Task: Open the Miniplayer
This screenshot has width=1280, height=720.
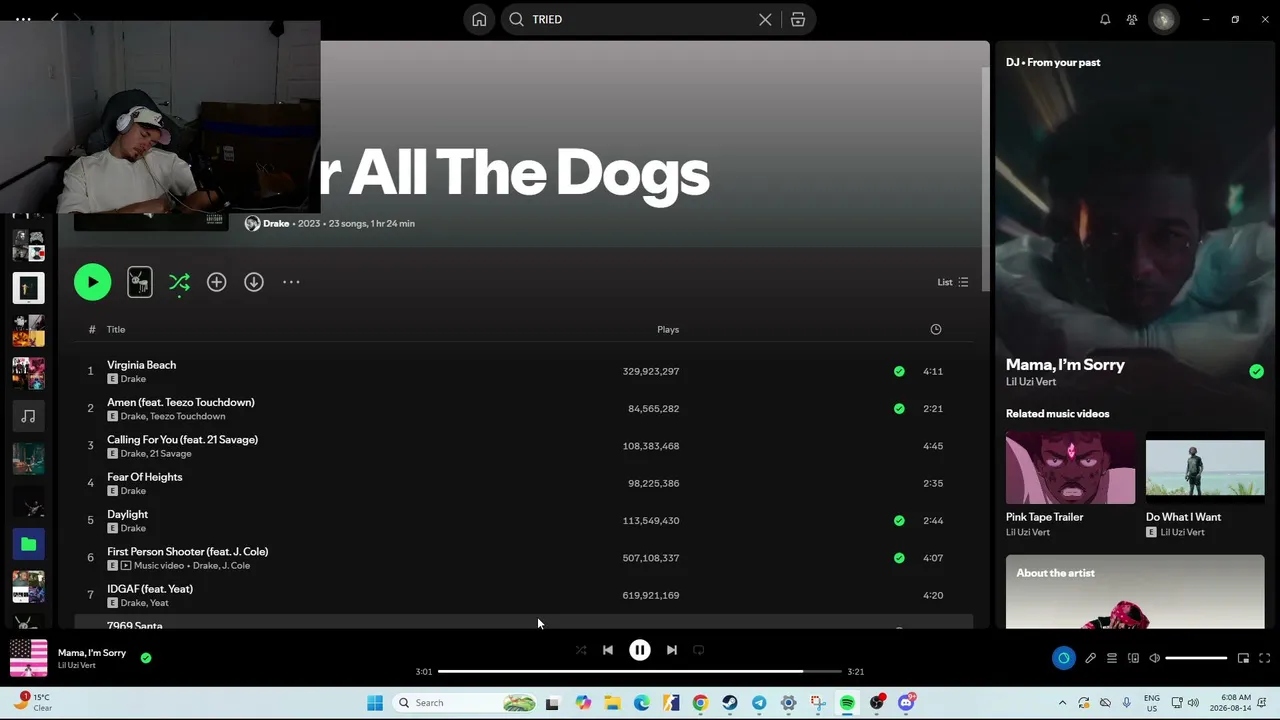Action: click(1243, 658)
